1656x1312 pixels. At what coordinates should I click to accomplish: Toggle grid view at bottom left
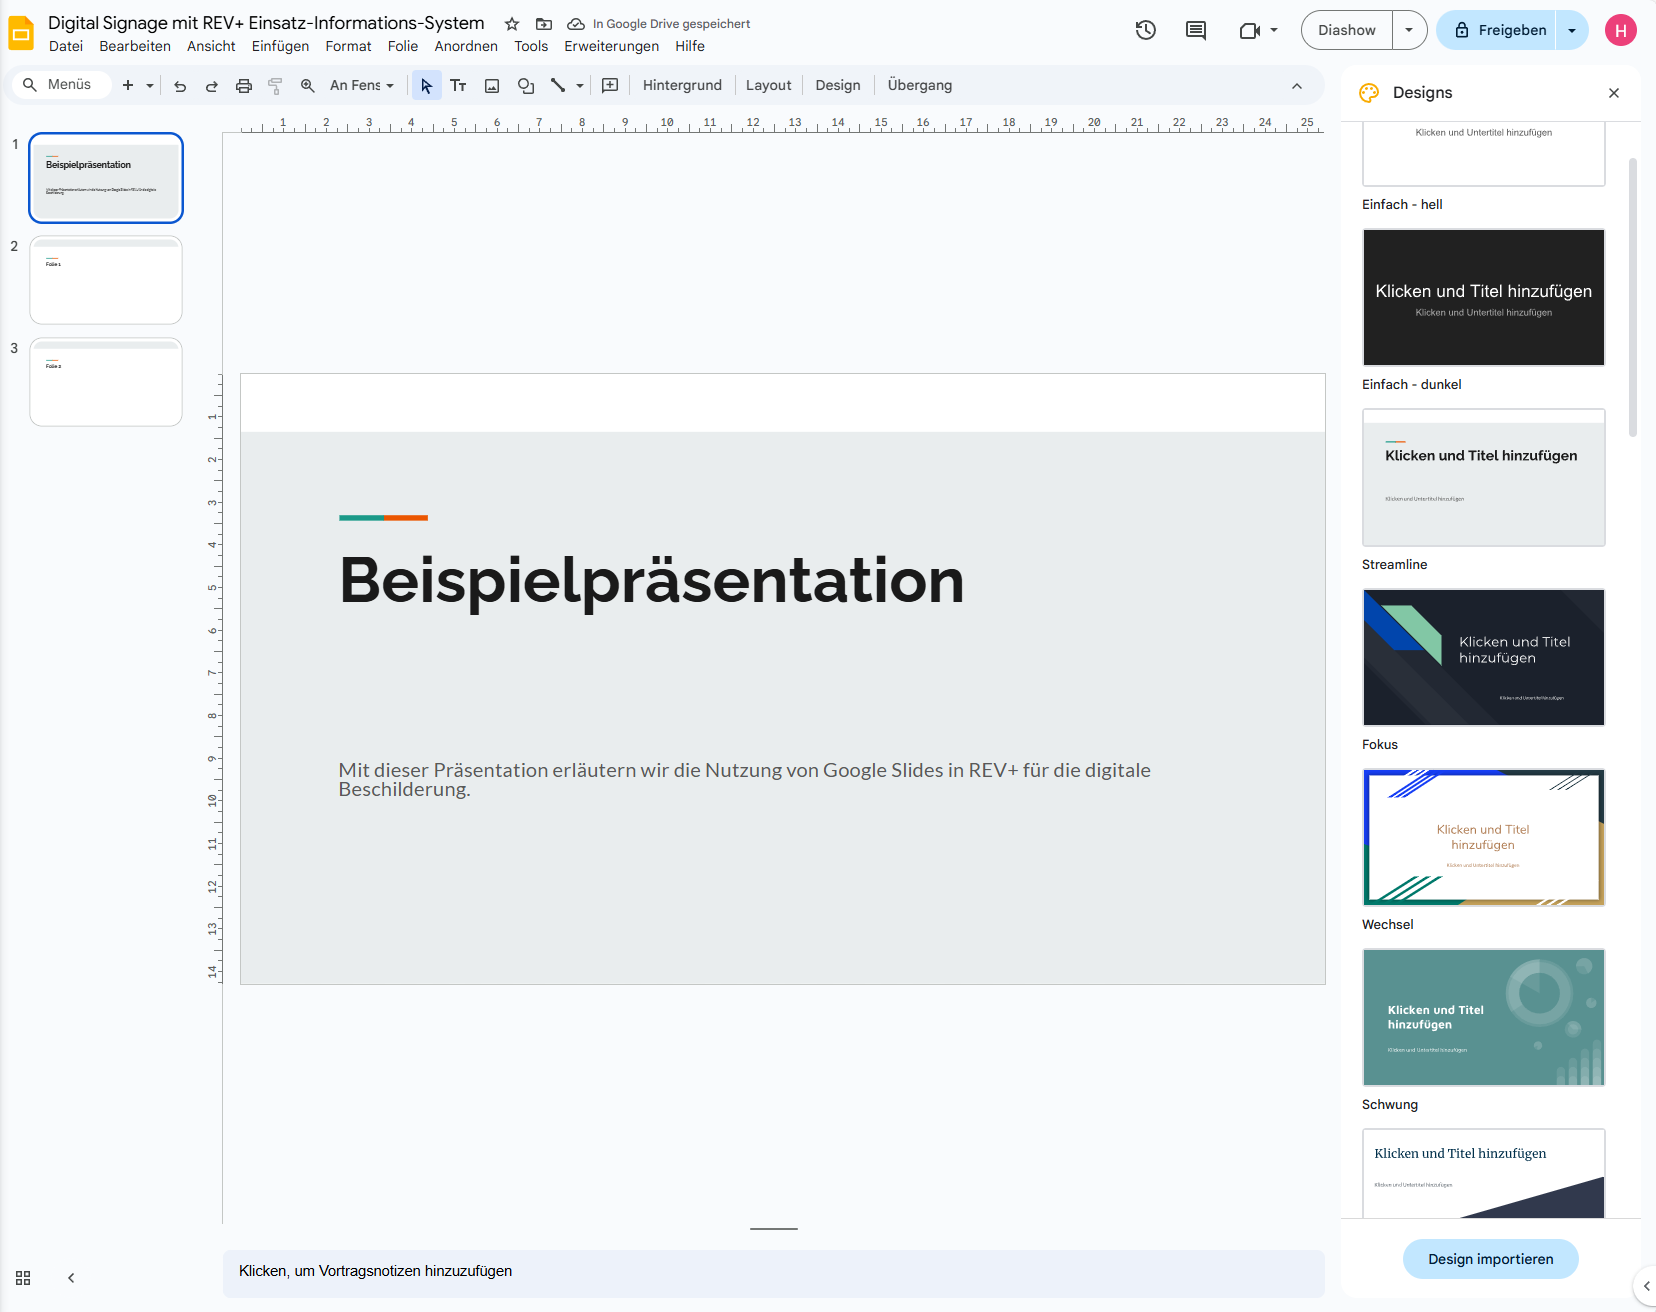(23, 1278)
